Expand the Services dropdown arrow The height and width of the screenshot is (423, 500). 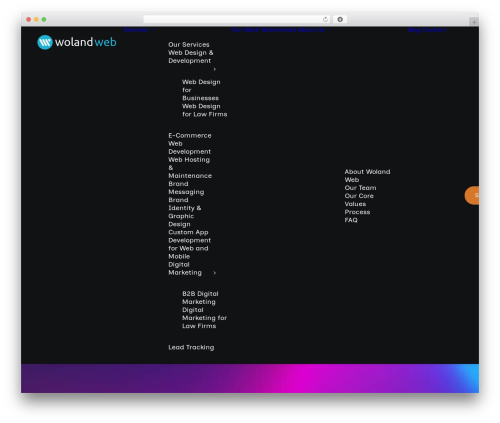coord(153,30)
